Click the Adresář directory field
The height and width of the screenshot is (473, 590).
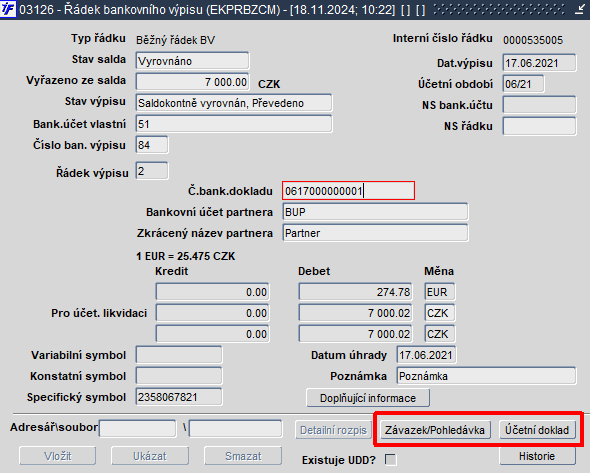click(x=138, y=429)
